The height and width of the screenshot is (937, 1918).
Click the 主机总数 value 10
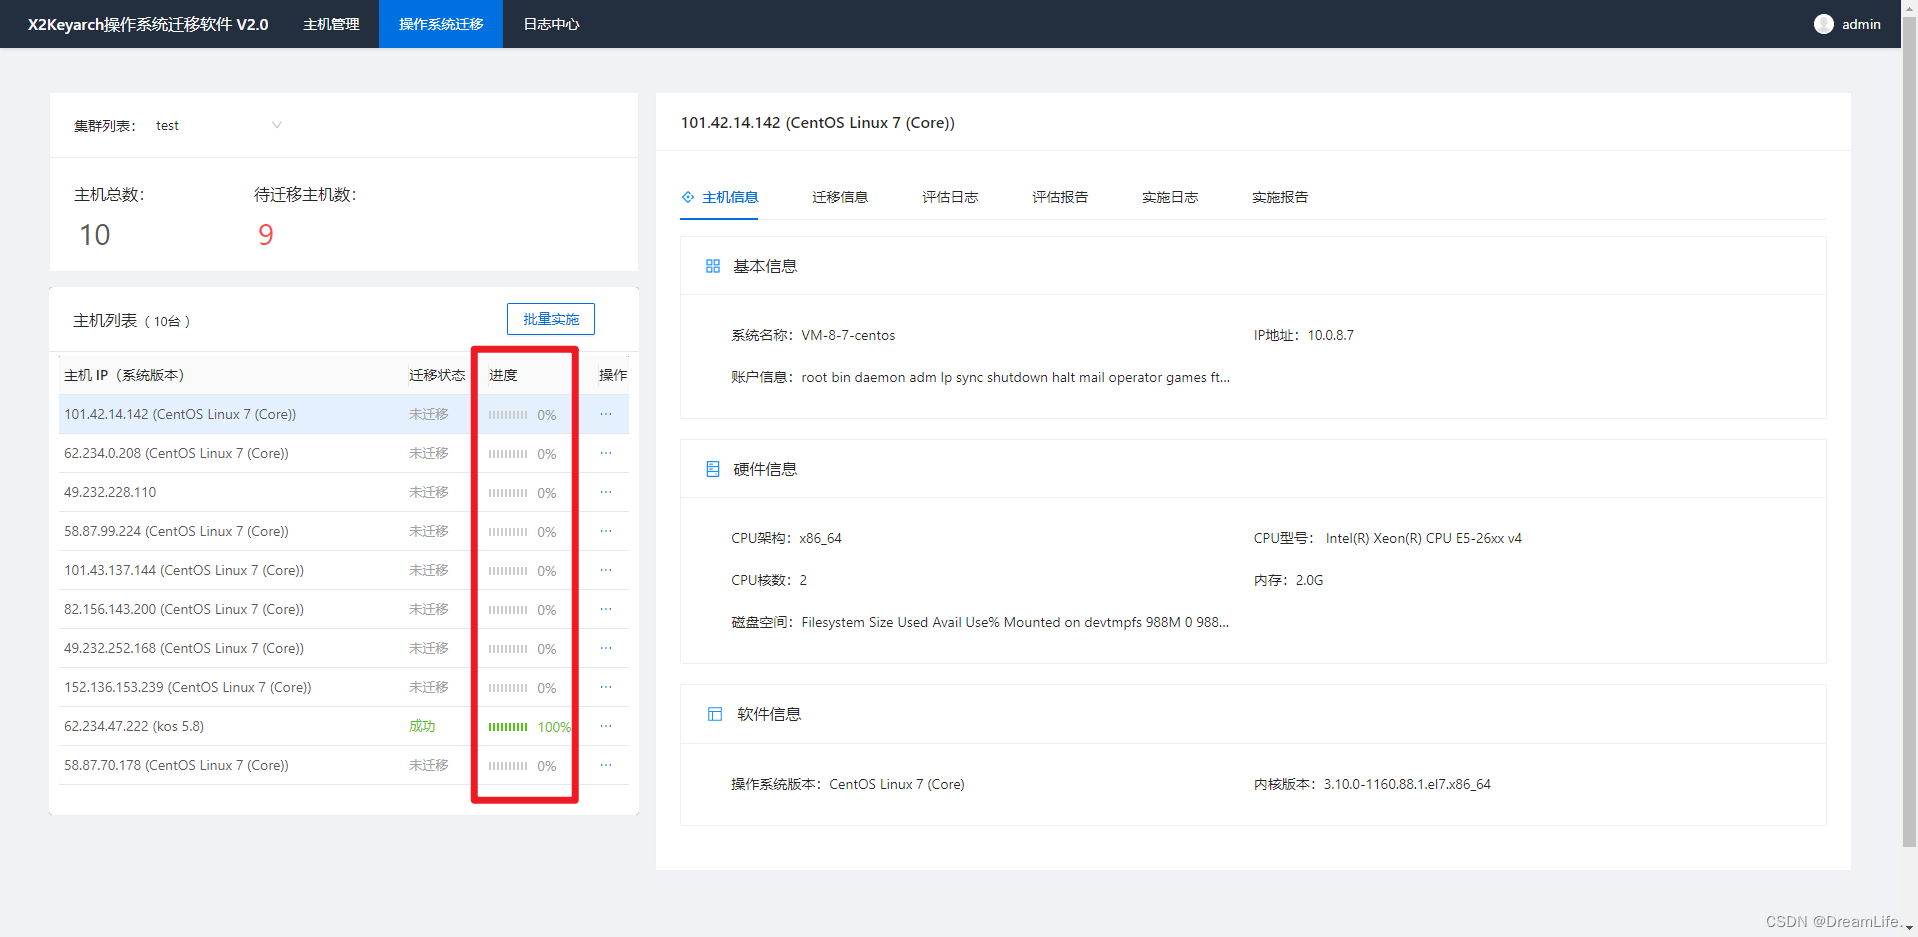(95, 235)
